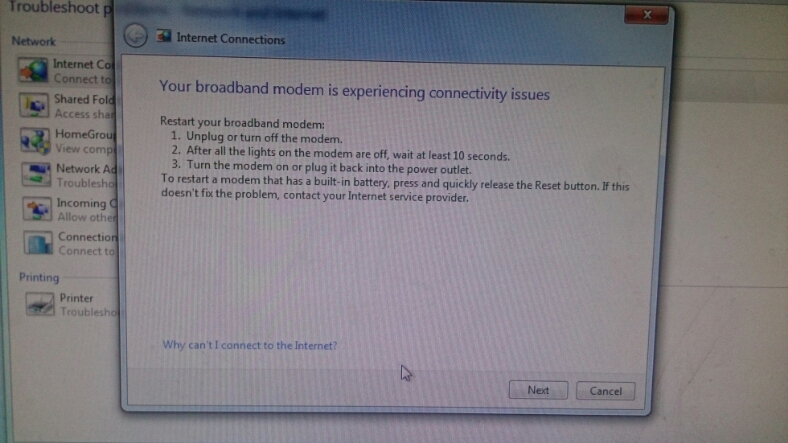Click the Incoming Connections icon
This screenshot has height=443, width=788.
[x=37, y=209]
